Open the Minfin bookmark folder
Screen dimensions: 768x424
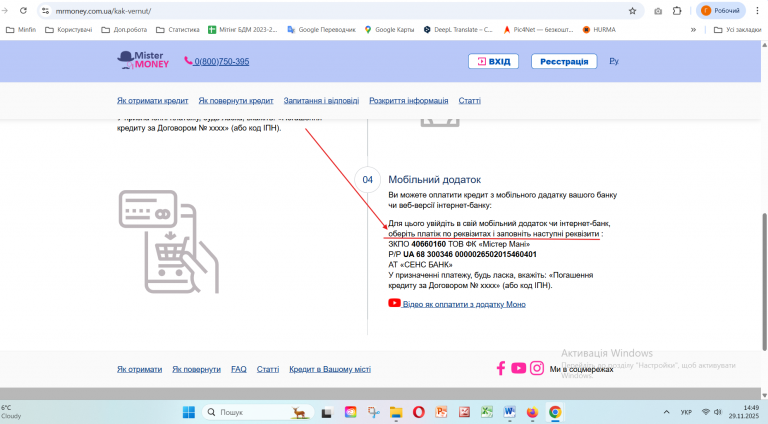coord(21,30)
